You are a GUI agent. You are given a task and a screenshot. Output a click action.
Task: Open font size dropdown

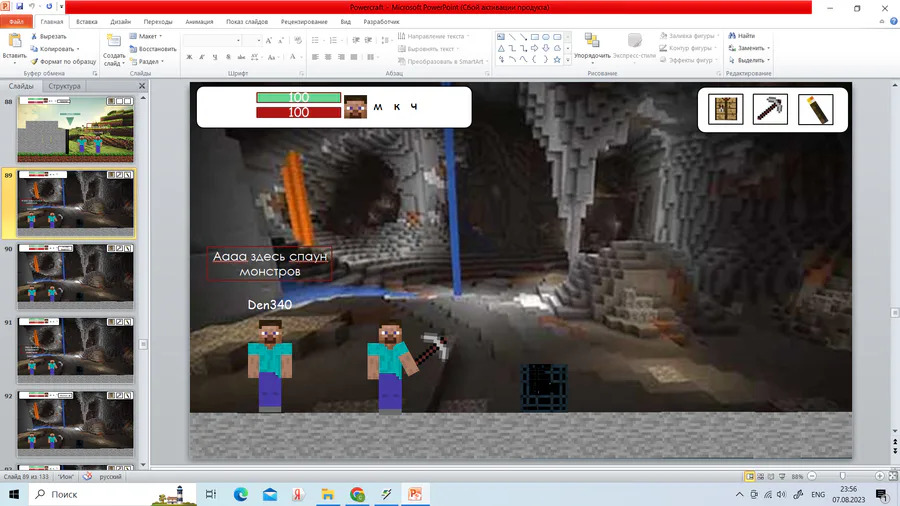click(x=259, y=41)
